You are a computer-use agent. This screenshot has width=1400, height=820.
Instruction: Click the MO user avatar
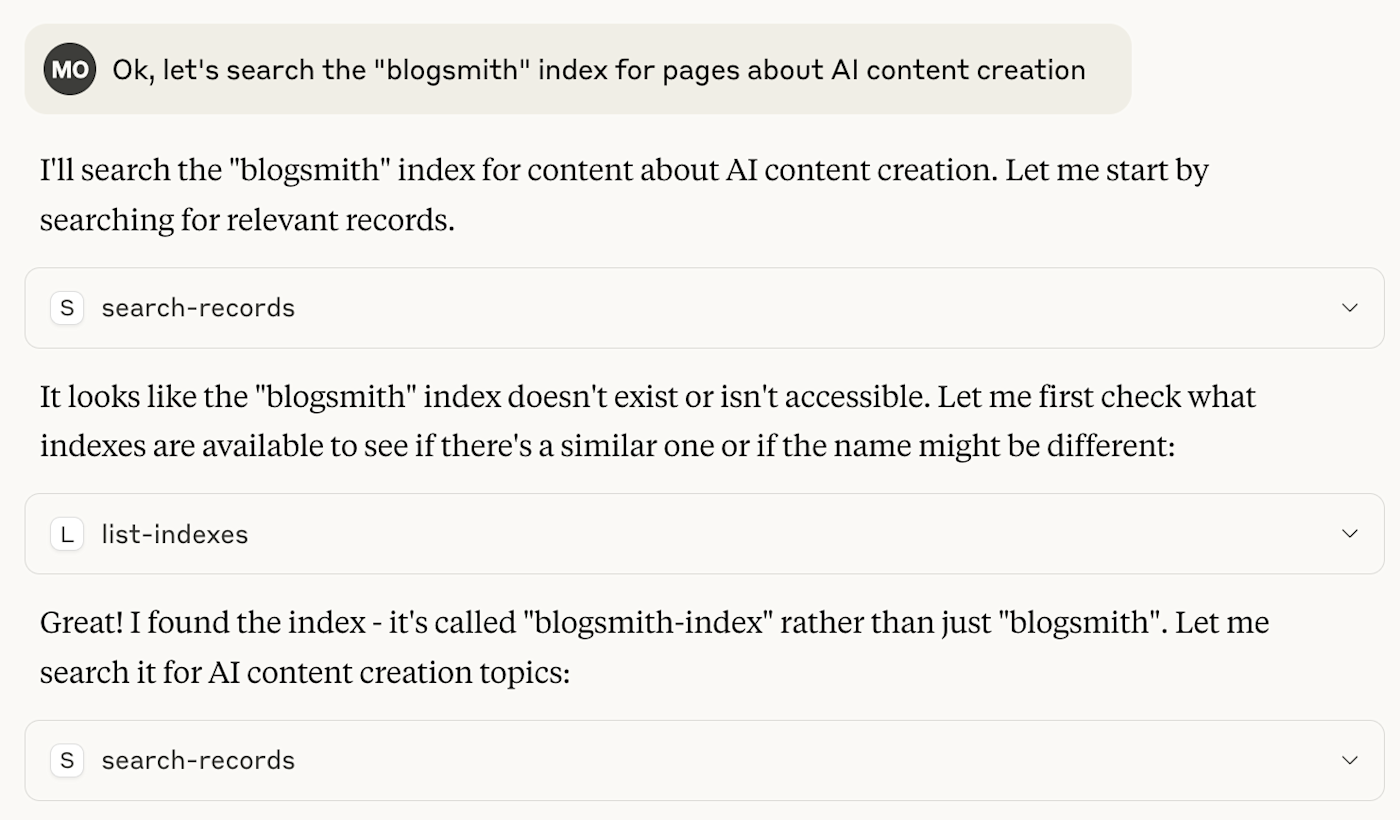point(70,69)
